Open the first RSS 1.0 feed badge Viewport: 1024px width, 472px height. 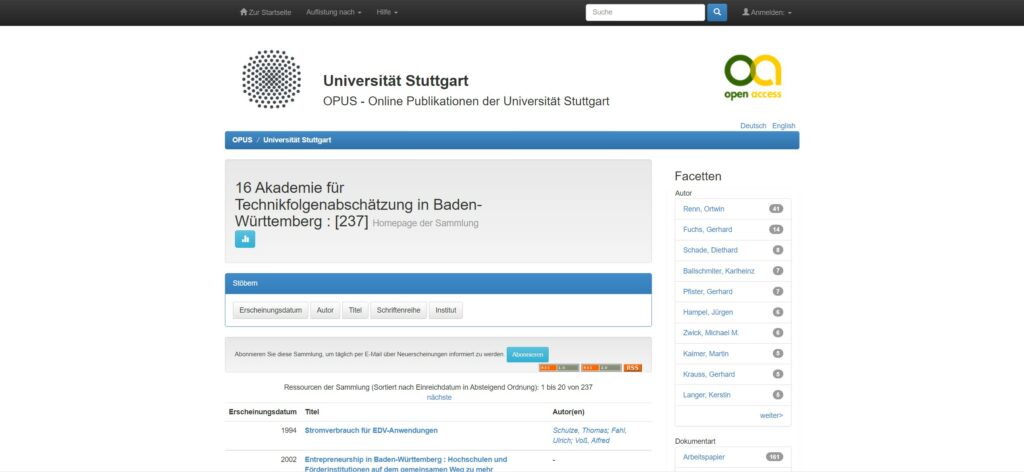[558, 368]
